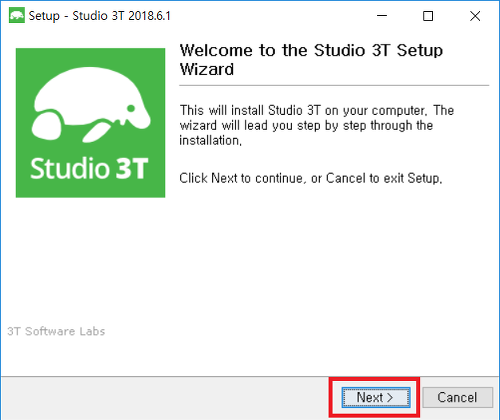This screenshot has height=420, width=500.
Task: Click the Next button to continue
Action: click(x=376, y=397)
